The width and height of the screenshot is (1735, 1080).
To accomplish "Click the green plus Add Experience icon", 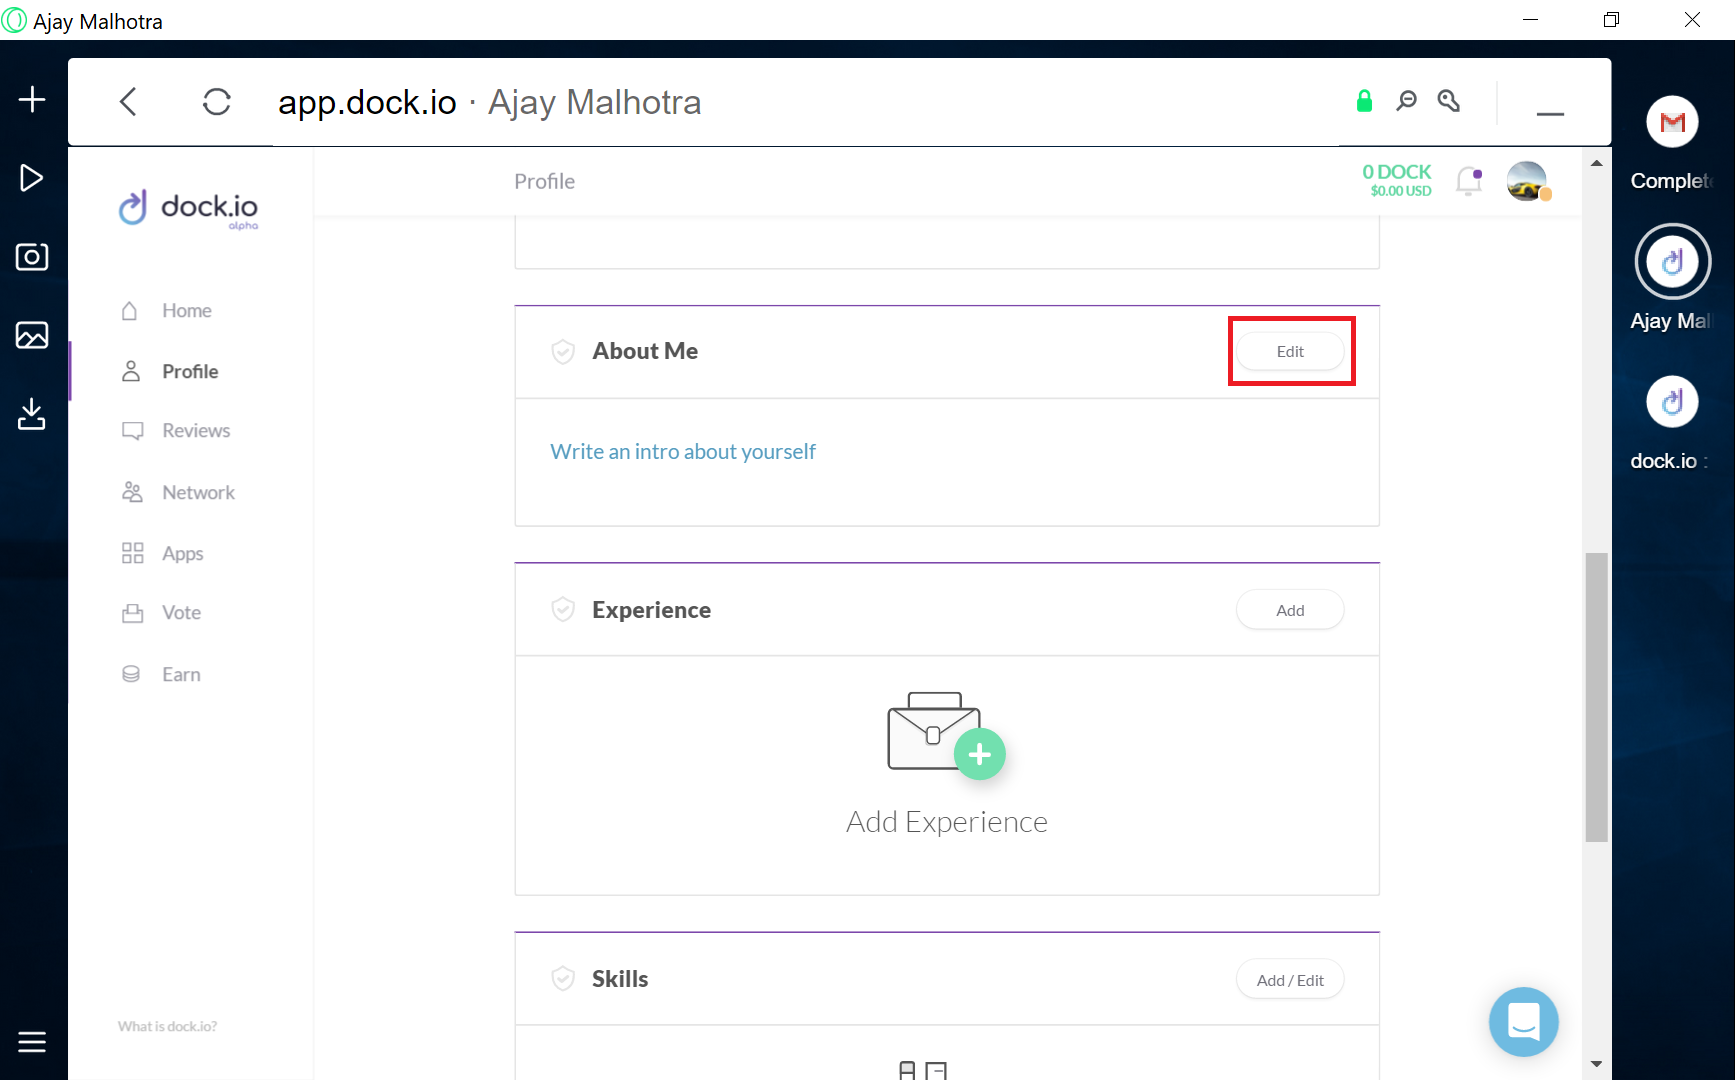I will click(x=979, y=754).
